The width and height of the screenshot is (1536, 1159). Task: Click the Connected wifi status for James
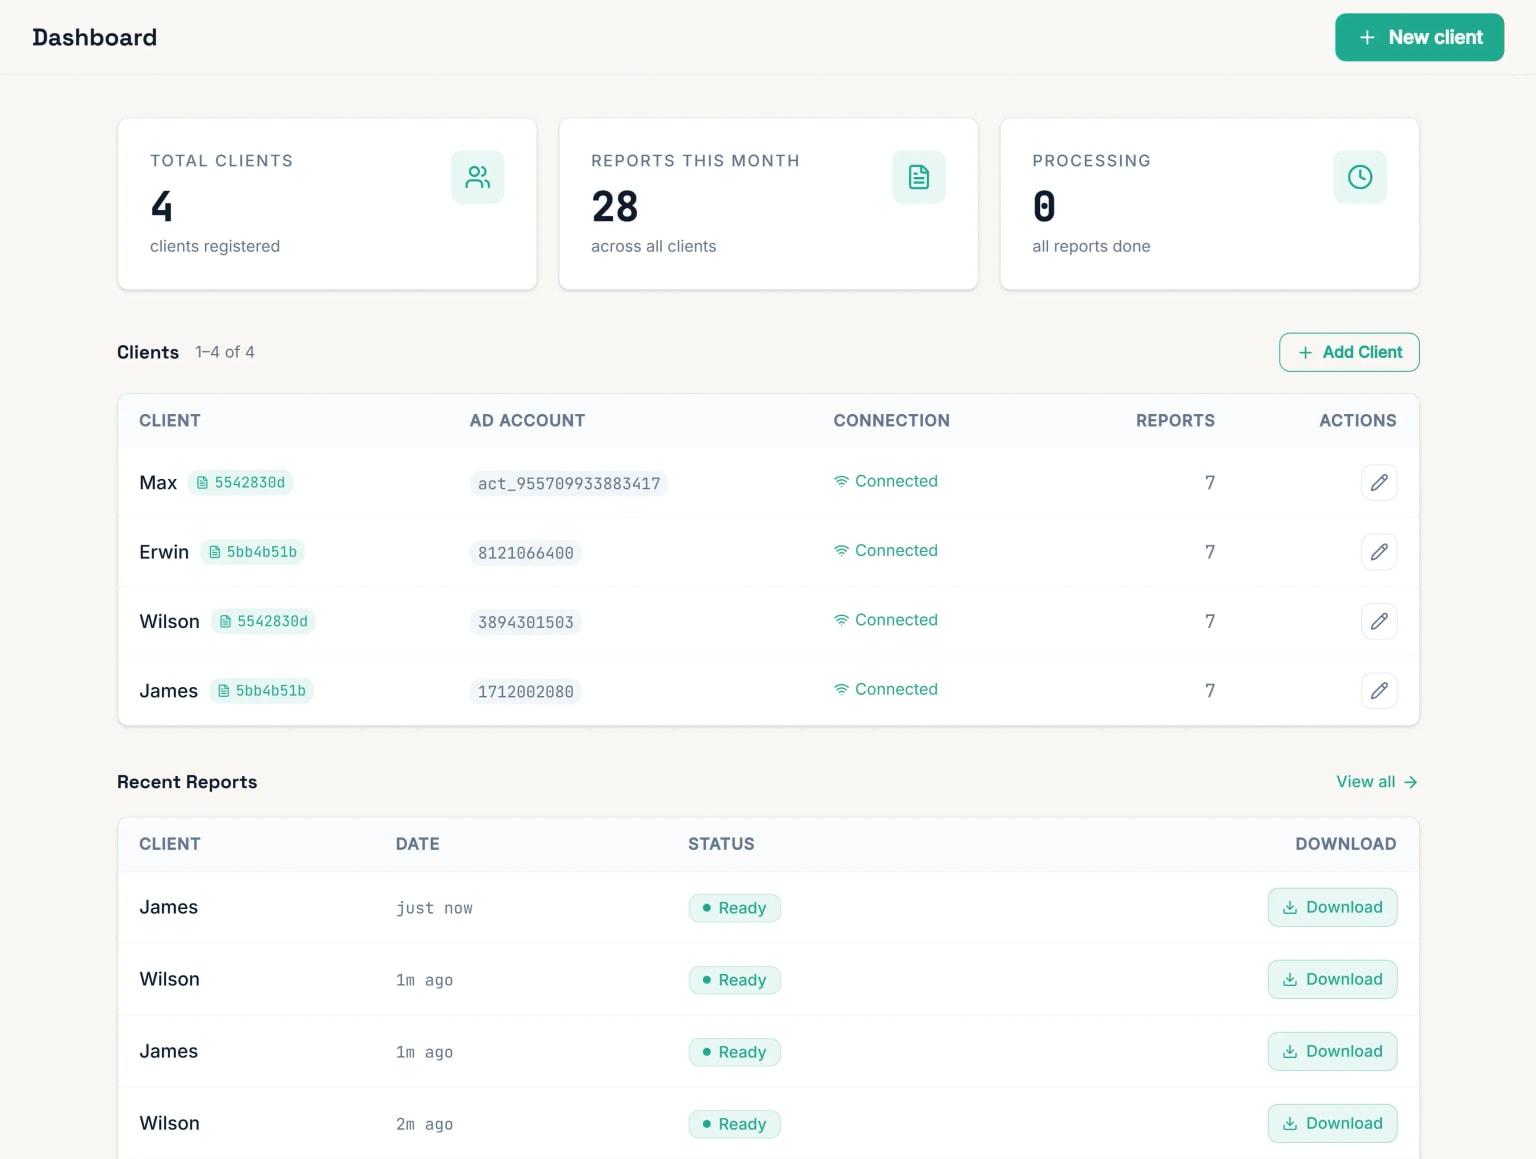[886, 689]
